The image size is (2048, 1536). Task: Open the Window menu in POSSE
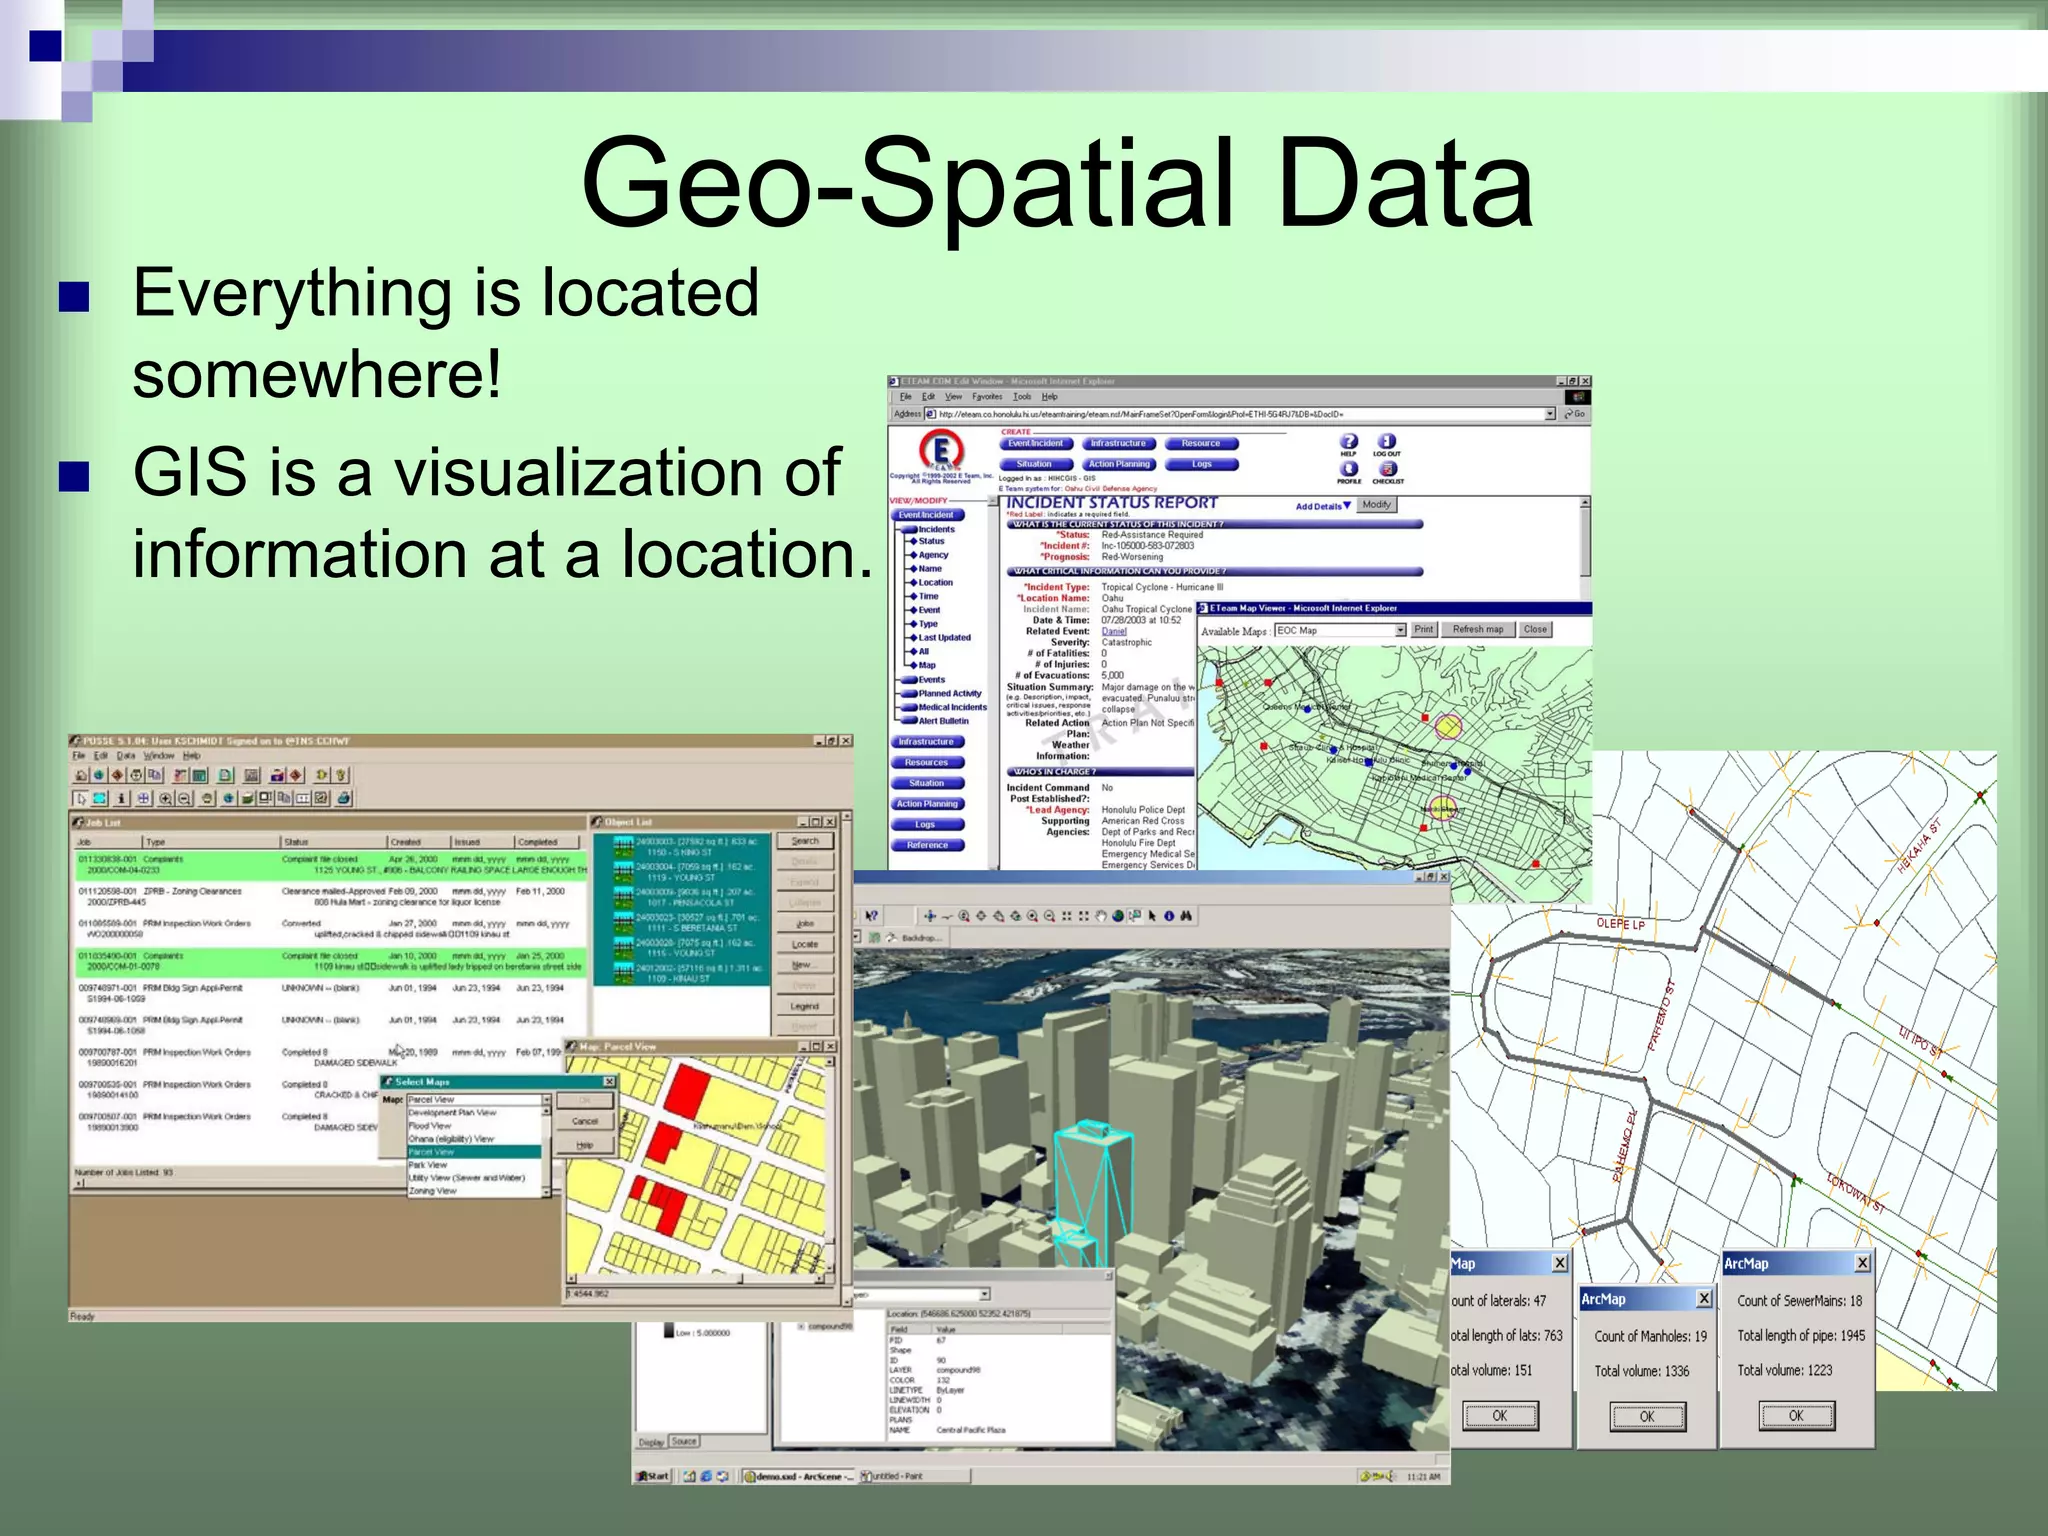[x=158, y=756]
